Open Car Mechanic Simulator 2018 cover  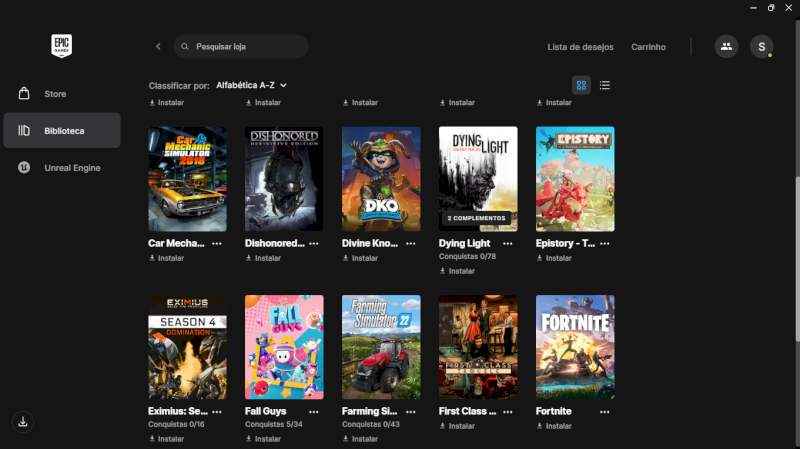click(x=187, y=179)
